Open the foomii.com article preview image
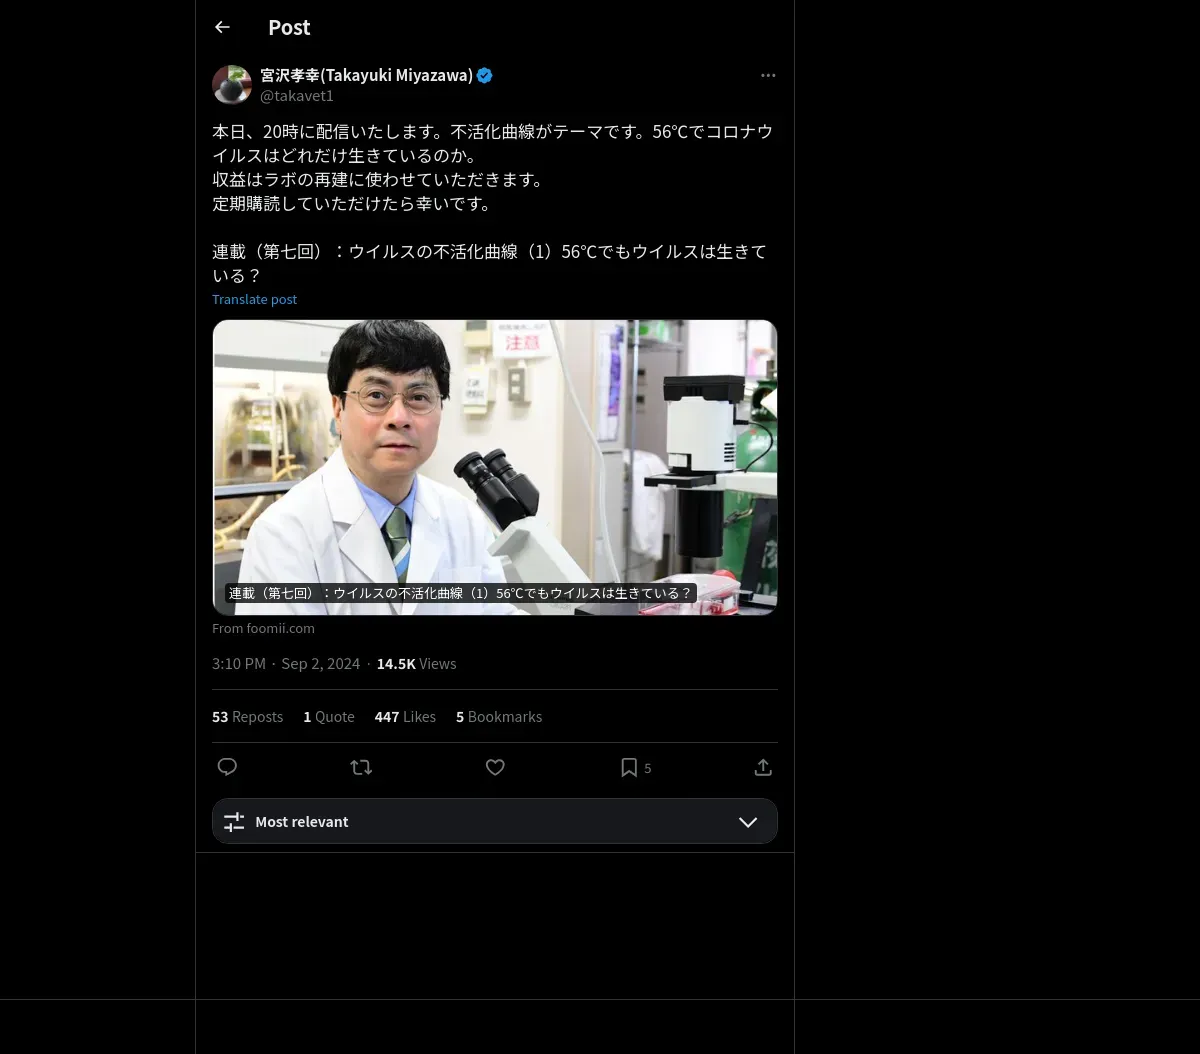This screenshot has height=1054, width=1200. tap(495, 467)
